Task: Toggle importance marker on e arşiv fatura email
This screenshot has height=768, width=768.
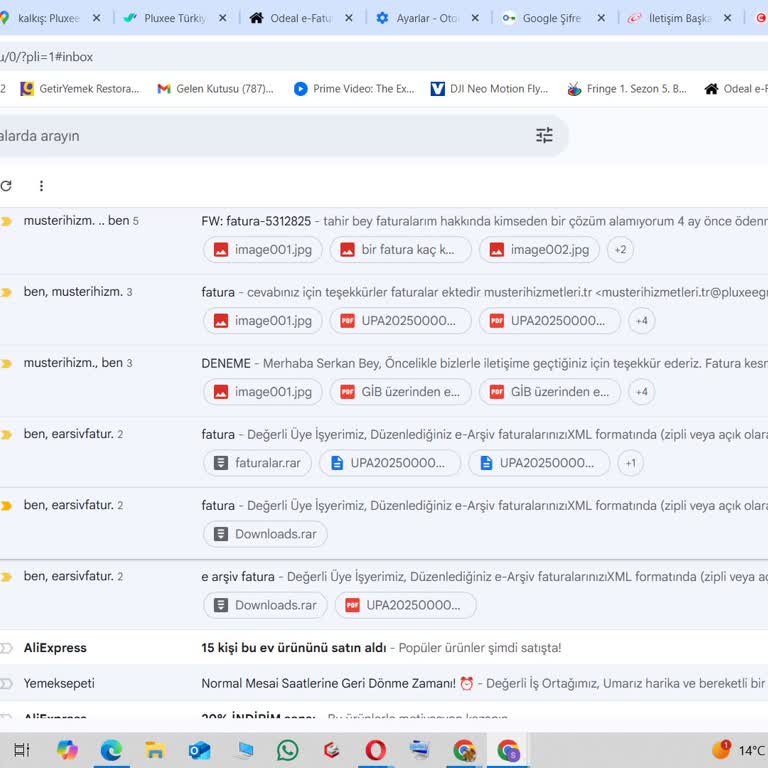Action: tap(6, 577)
